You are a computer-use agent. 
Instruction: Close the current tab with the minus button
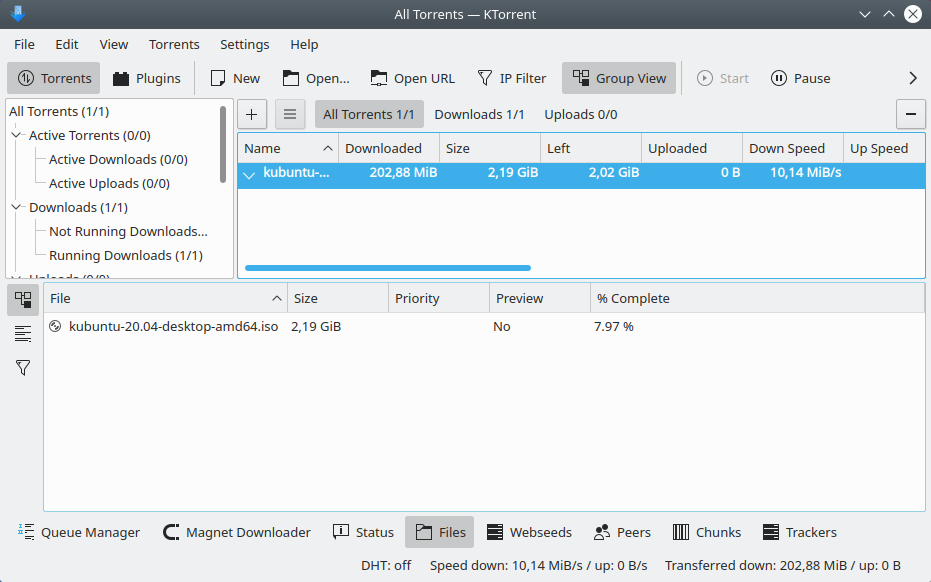point(911,114)
